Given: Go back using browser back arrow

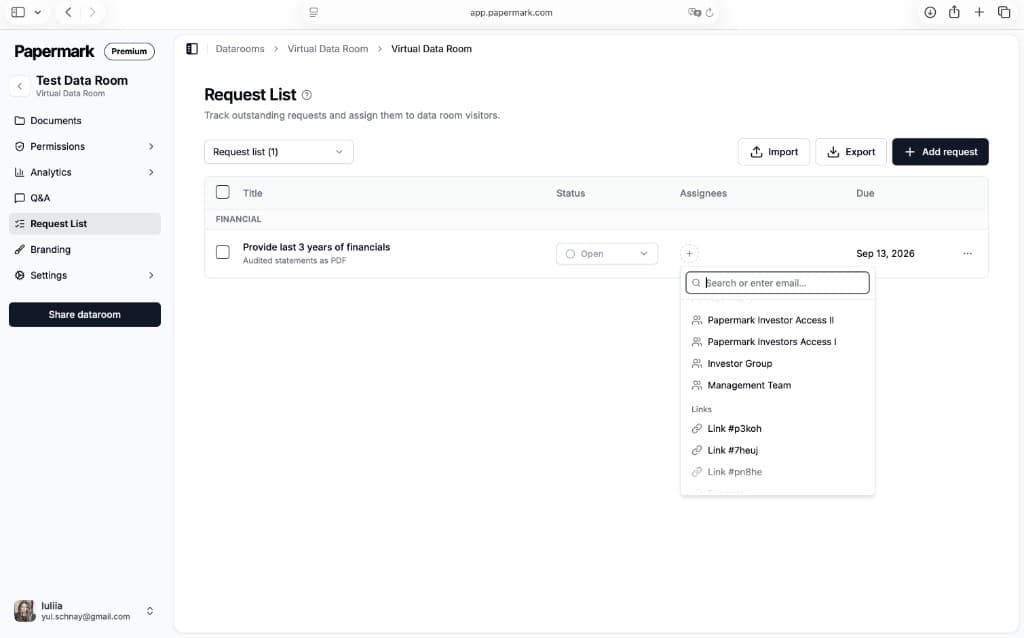Looking at the screenshot, I should coord(68,12).
